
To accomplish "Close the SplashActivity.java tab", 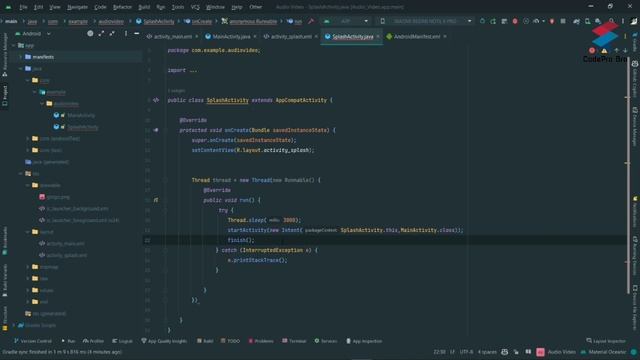I will pos(378,36).
